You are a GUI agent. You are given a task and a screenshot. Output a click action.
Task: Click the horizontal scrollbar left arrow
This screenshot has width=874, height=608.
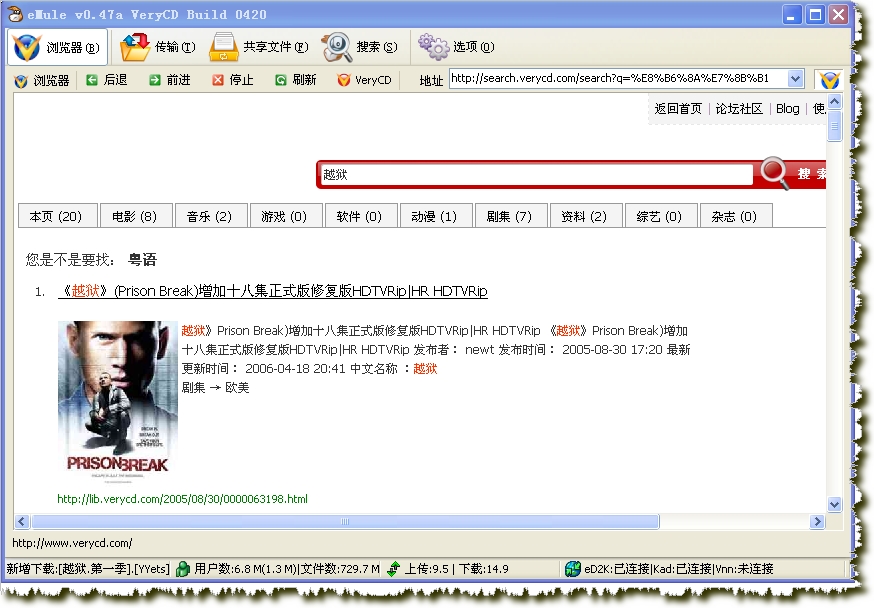[x=22, y=522]
